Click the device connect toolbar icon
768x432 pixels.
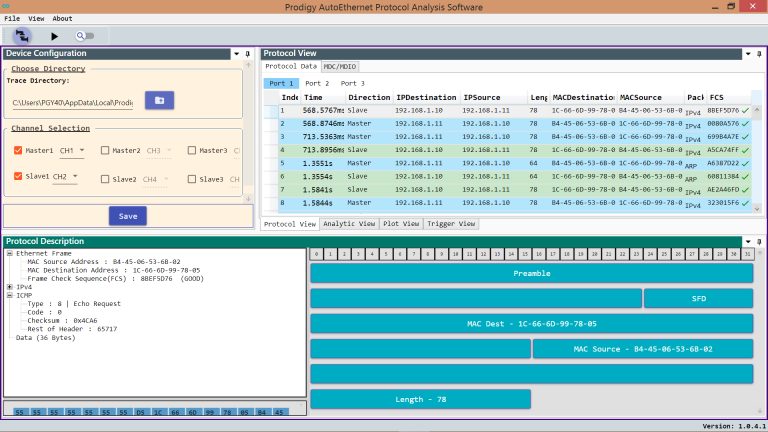coord(22,36)
